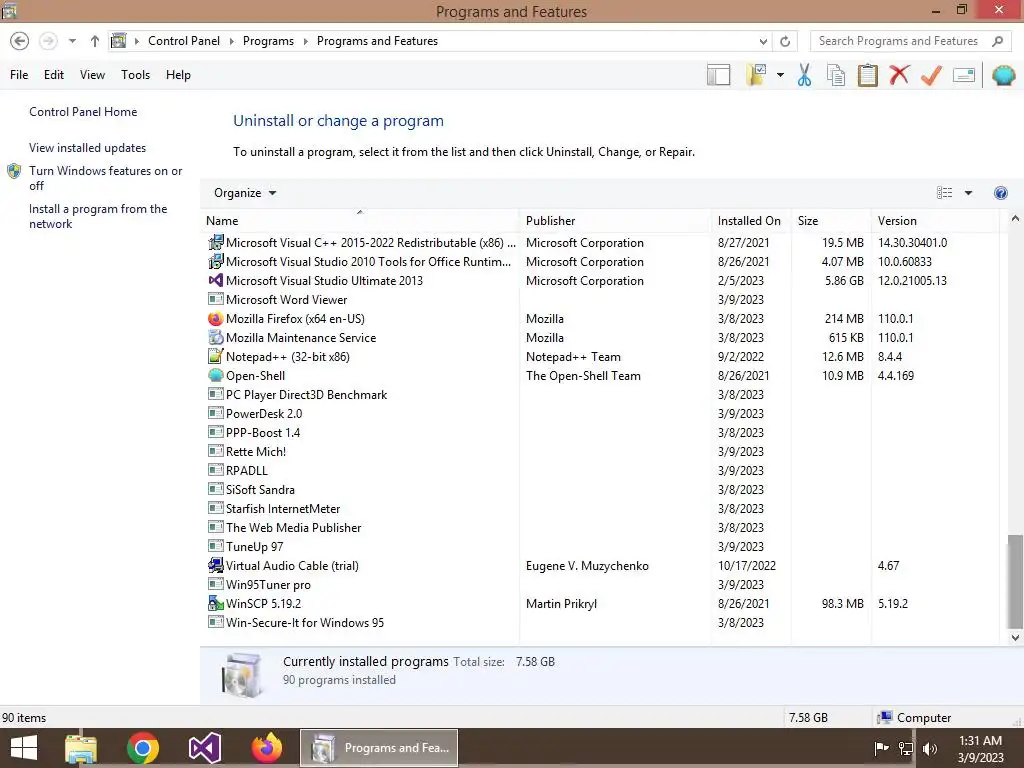Open Control Panel Home link
Image resolution: width=1024 pixels, height=768 pixels.
tap(83, 112)
